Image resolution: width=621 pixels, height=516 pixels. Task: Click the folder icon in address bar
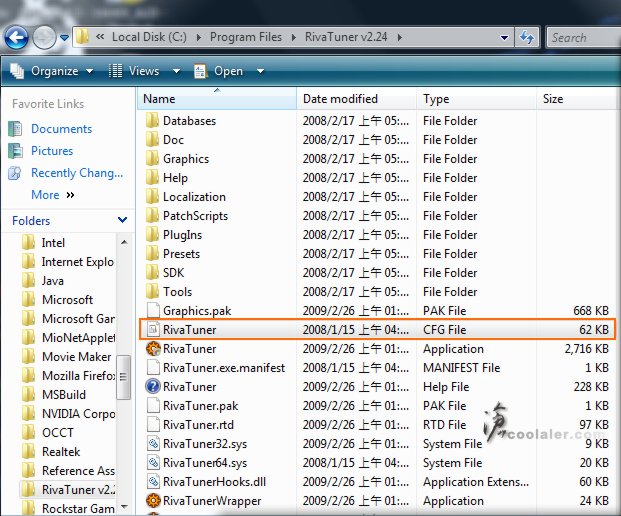(x=82, y=37)
